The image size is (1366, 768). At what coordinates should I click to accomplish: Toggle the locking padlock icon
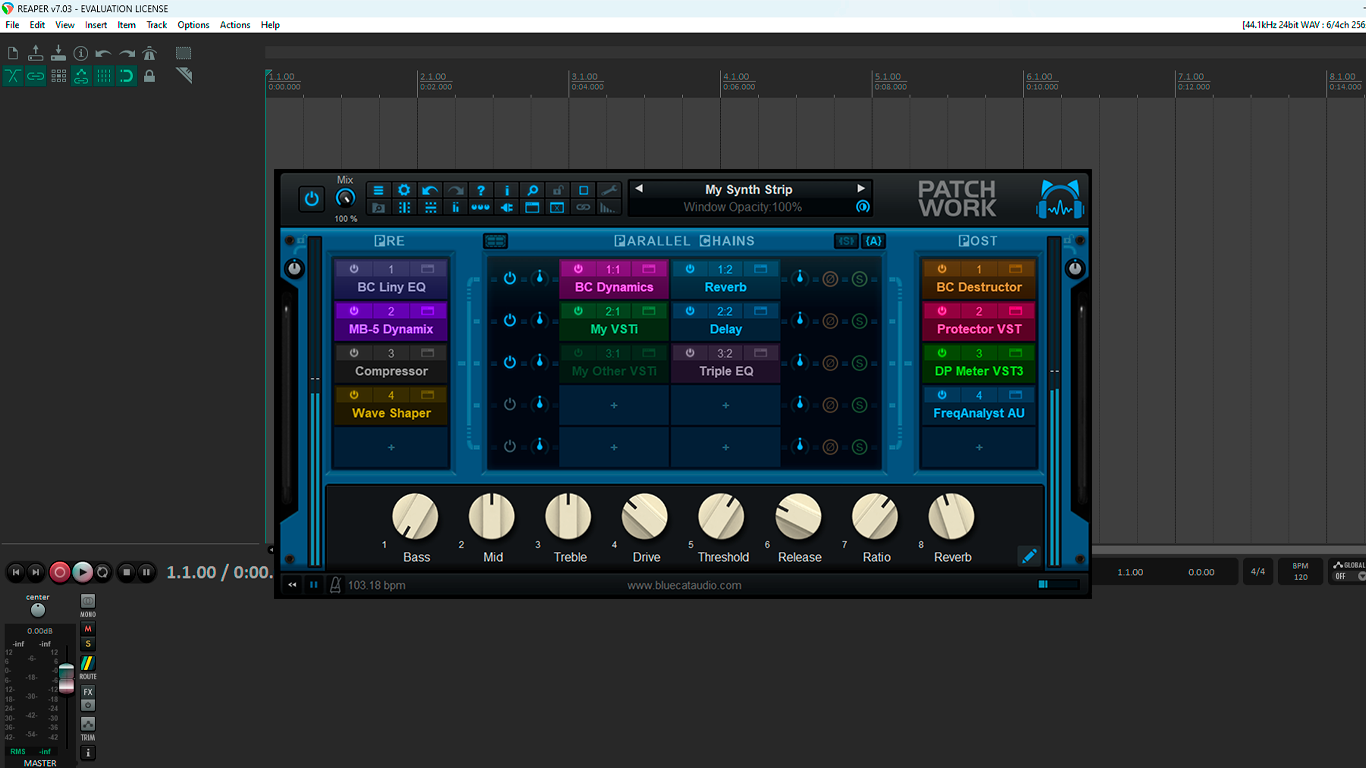tap(149, 76)
